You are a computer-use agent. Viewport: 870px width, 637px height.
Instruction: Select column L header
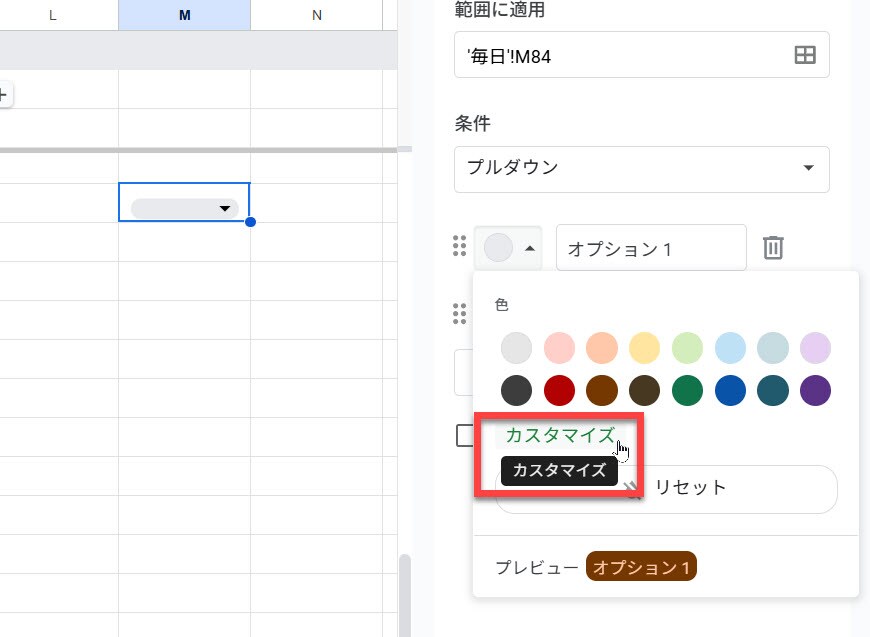click(x=52, y=15)
